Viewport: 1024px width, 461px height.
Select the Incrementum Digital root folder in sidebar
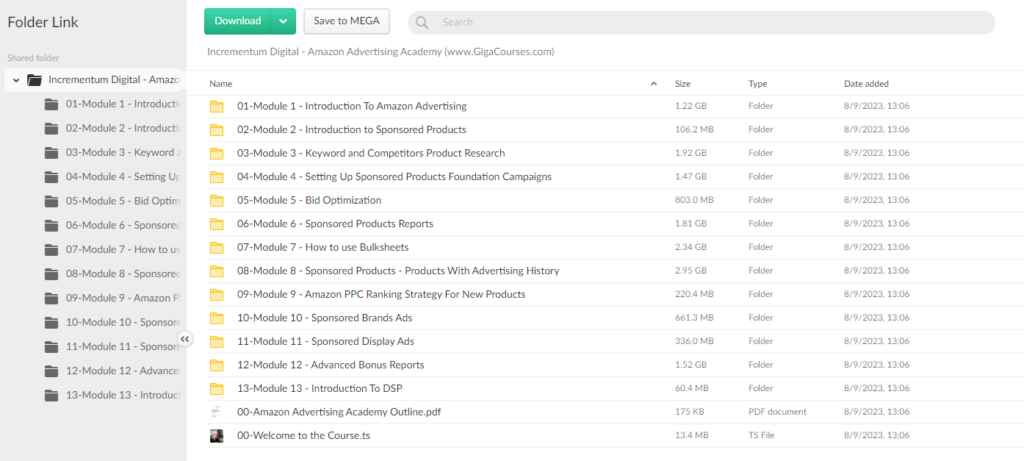(93, 80)
